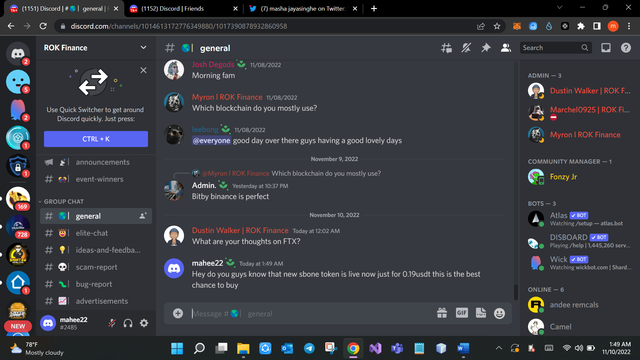Open scam-report channel

click(96, 267)
